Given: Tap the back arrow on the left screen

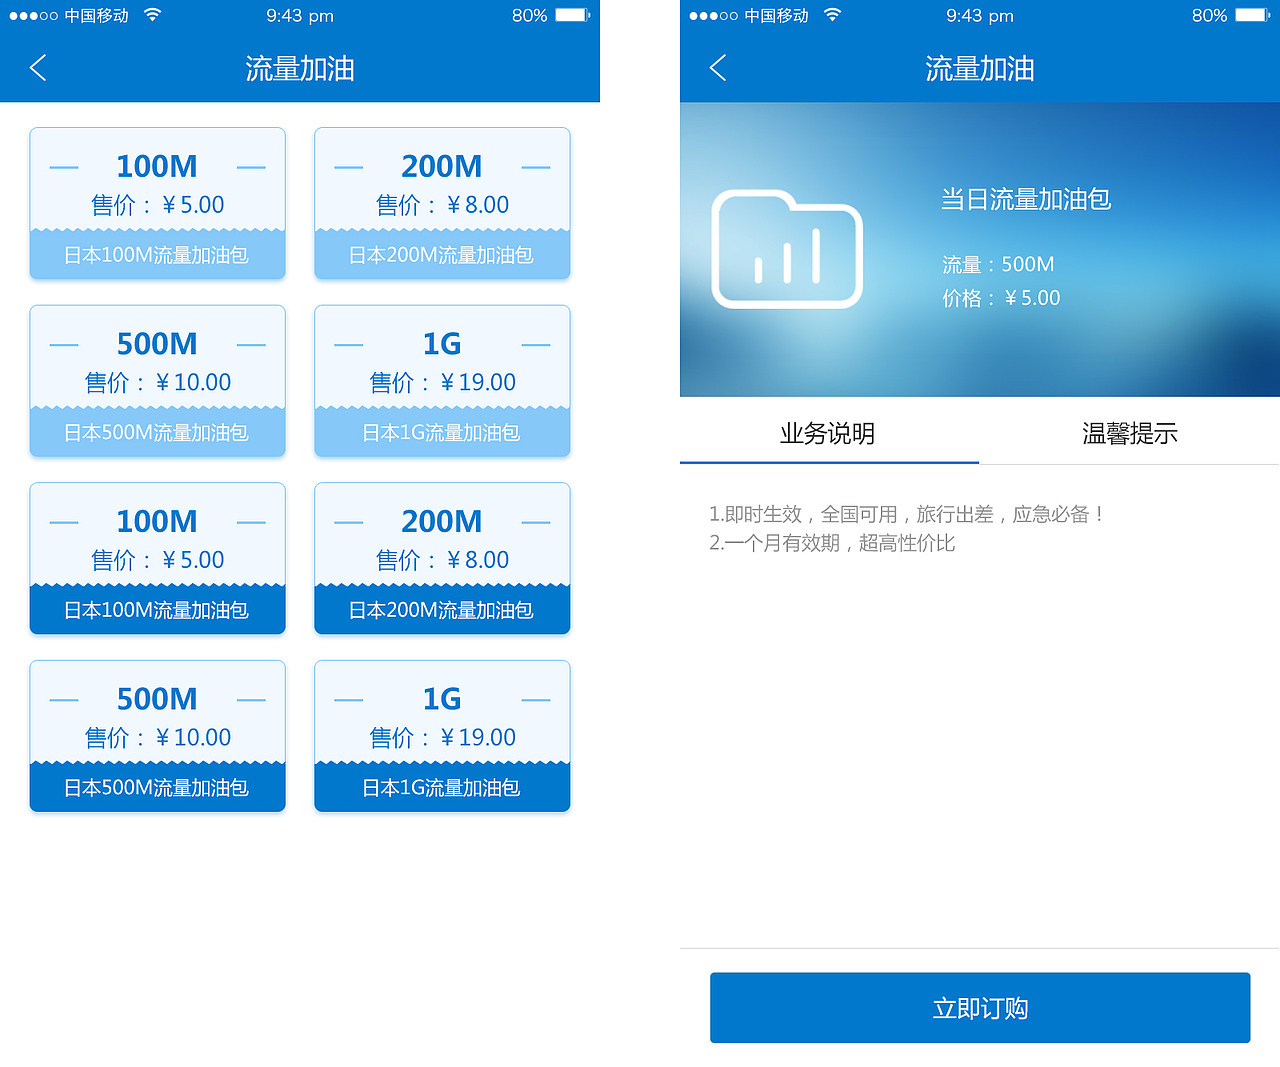Looking at the screenshot, I should coord(36,67).
